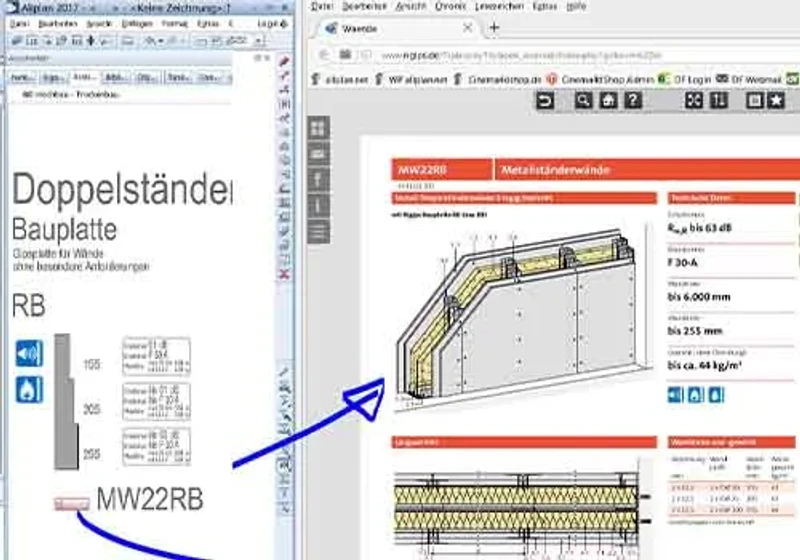The height and width of the screenshot is (560, 800).
Task: Click the red MW22RB header on the catalog page
Action: pos(442,169)
